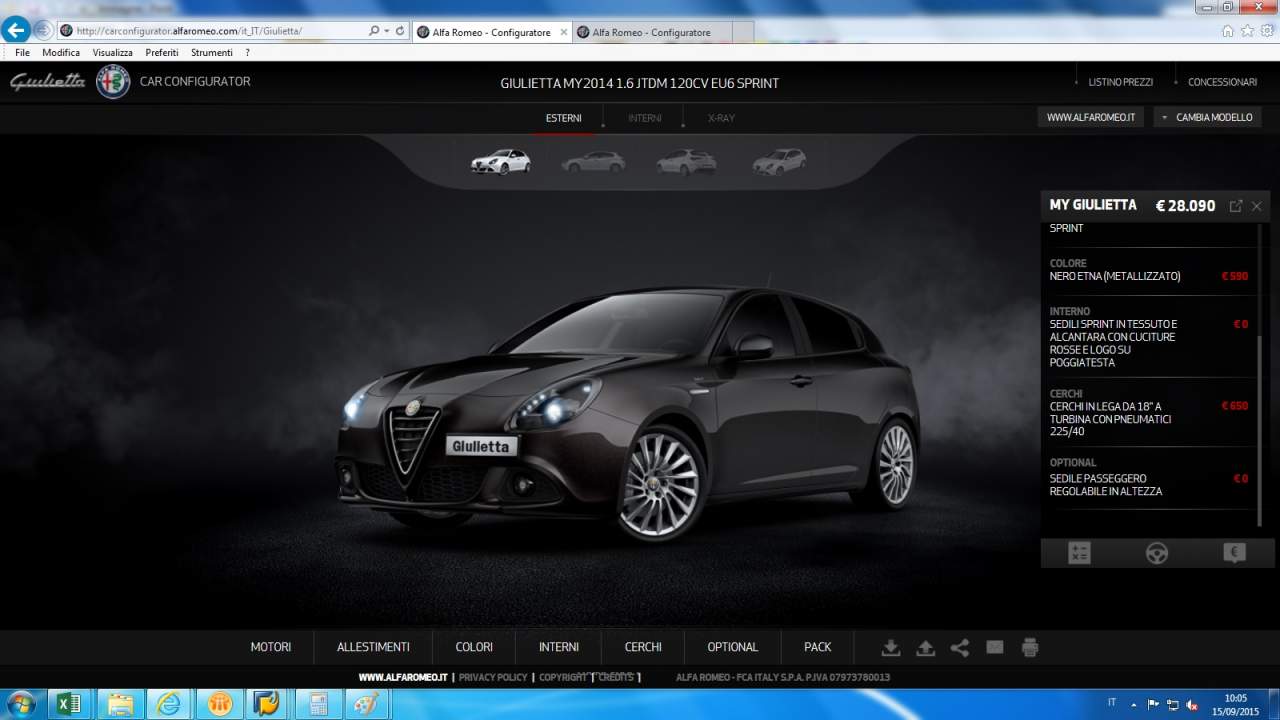1280x720 pixels.
Task: Select the fourth car view thumbnail
Action: click(x=779, y=161)
